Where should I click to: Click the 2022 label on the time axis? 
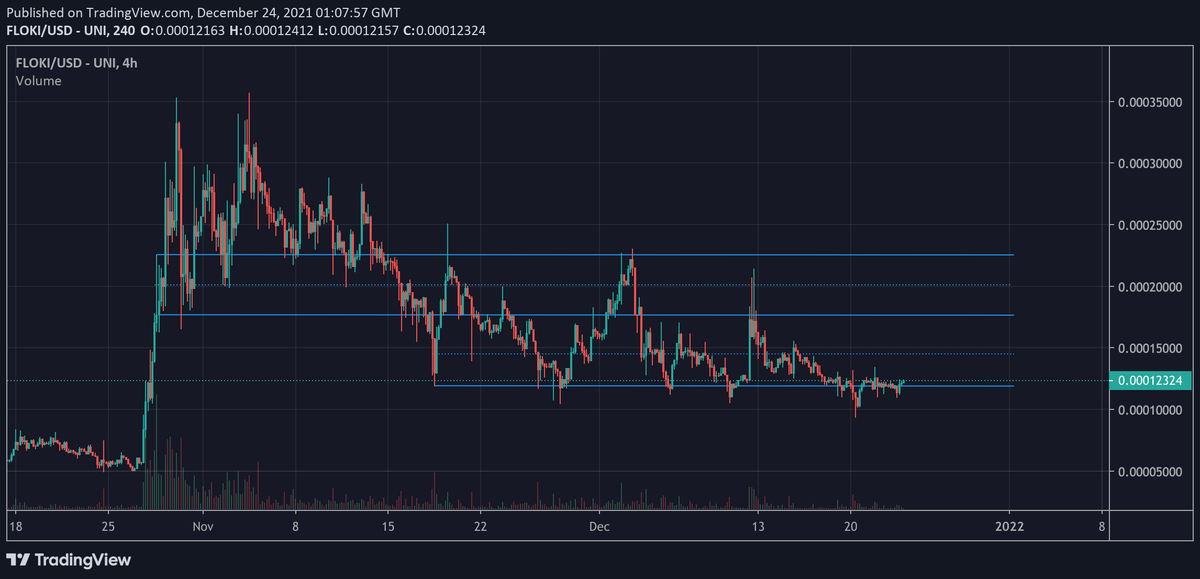(x=1011, y=525)
